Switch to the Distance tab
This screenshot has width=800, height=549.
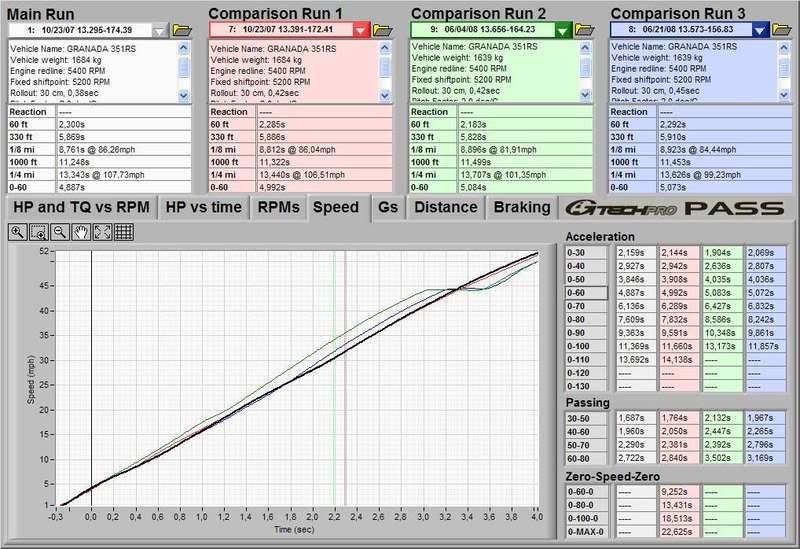pos(445,207)
